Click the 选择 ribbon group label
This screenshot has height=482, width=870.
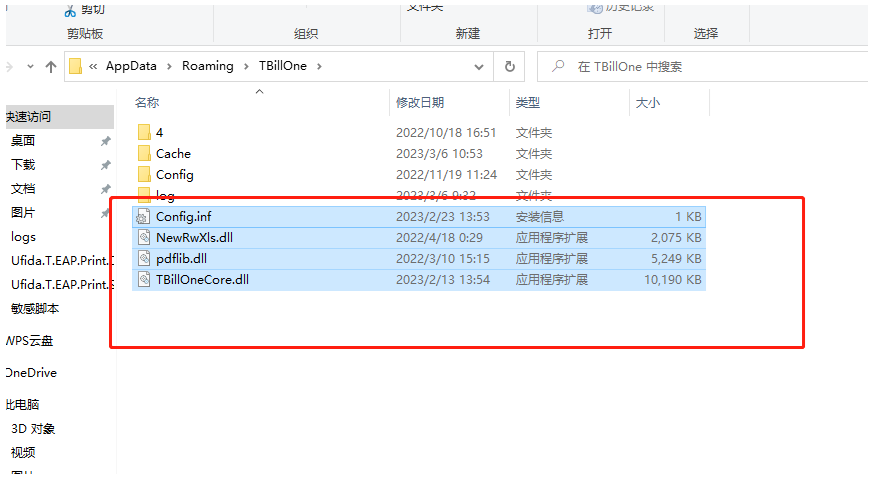[706, 34]
